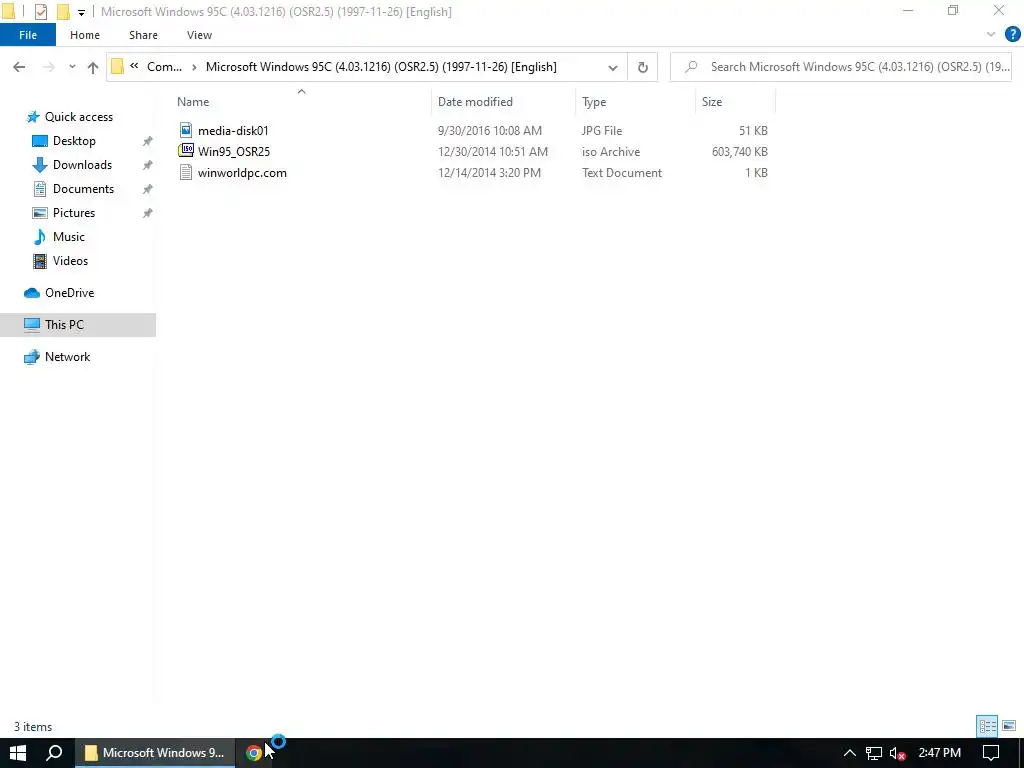Click New folder quick access toolbar icon
Viewport: 1024px width, 768px height.
[63, 12]
